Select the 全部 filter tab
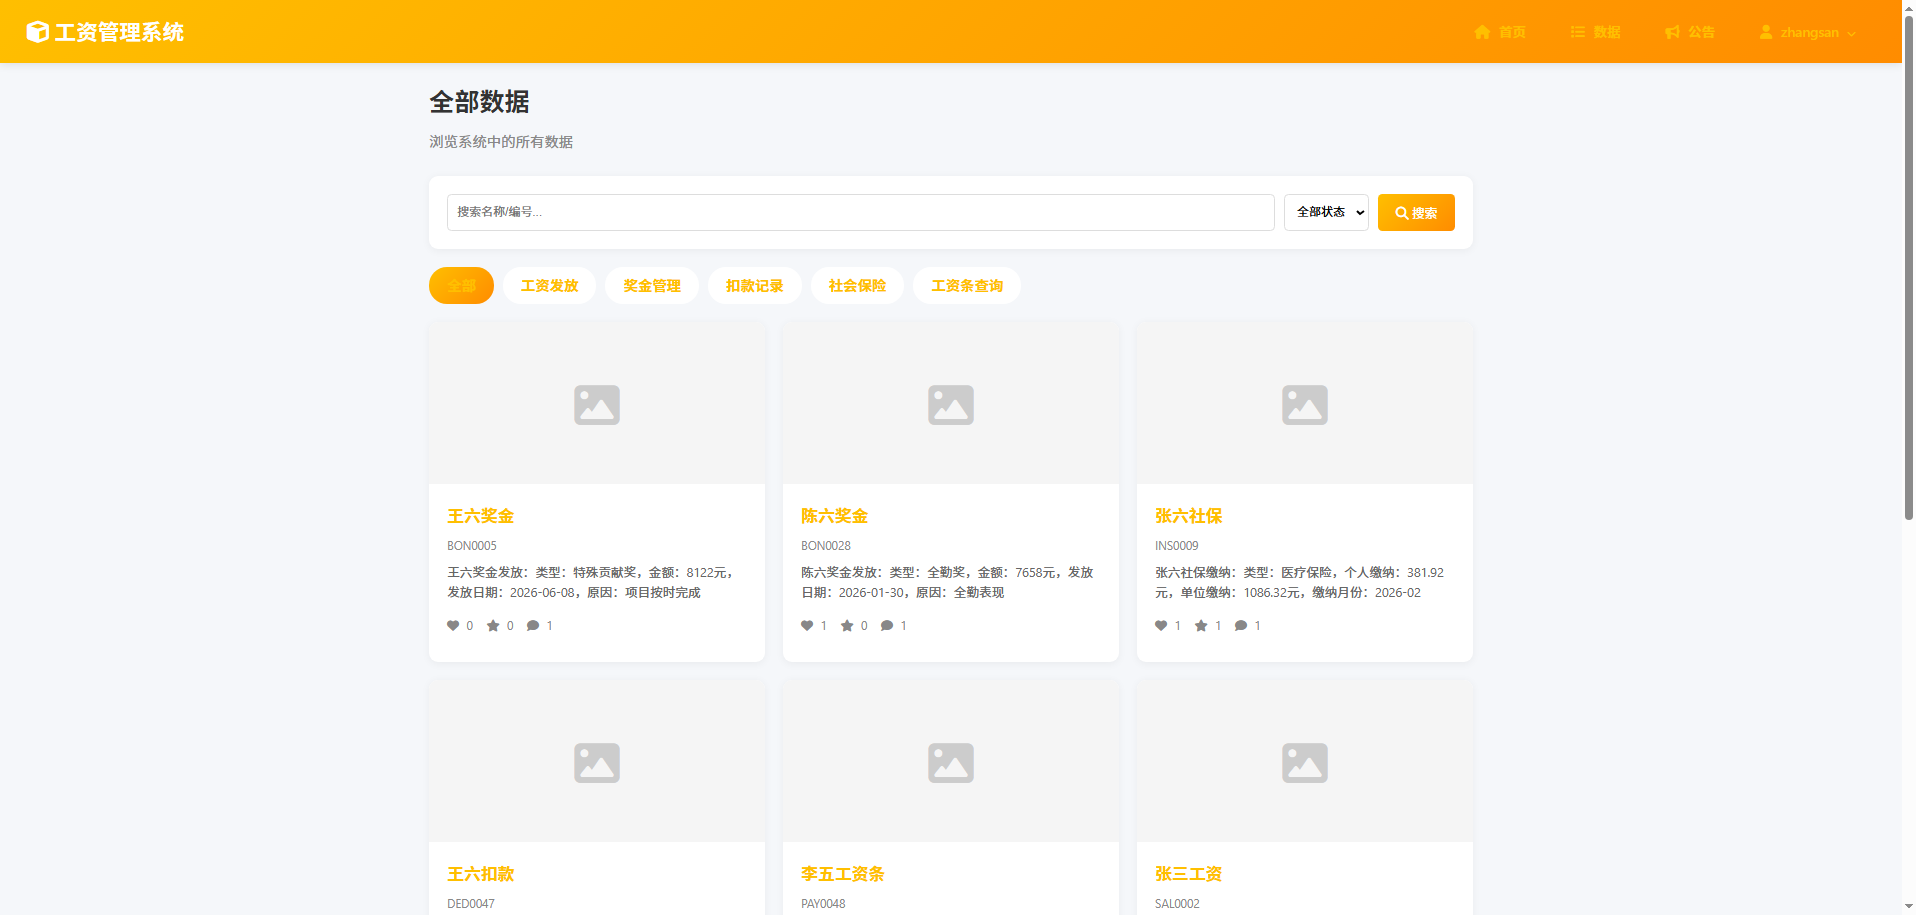This screenshot has height=915, width=1916. [x=461, y=285]
